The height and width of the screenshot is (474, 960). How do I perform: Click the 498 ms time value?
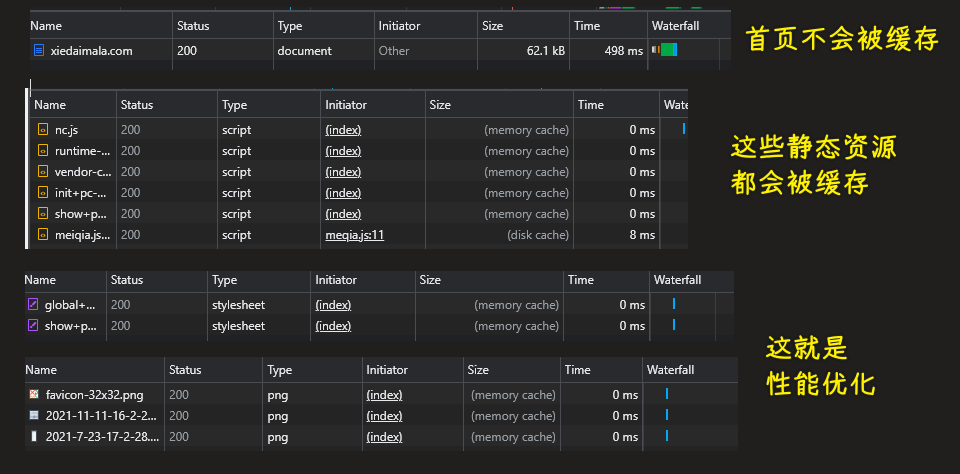pyautogui.click(x=624, y=51)
